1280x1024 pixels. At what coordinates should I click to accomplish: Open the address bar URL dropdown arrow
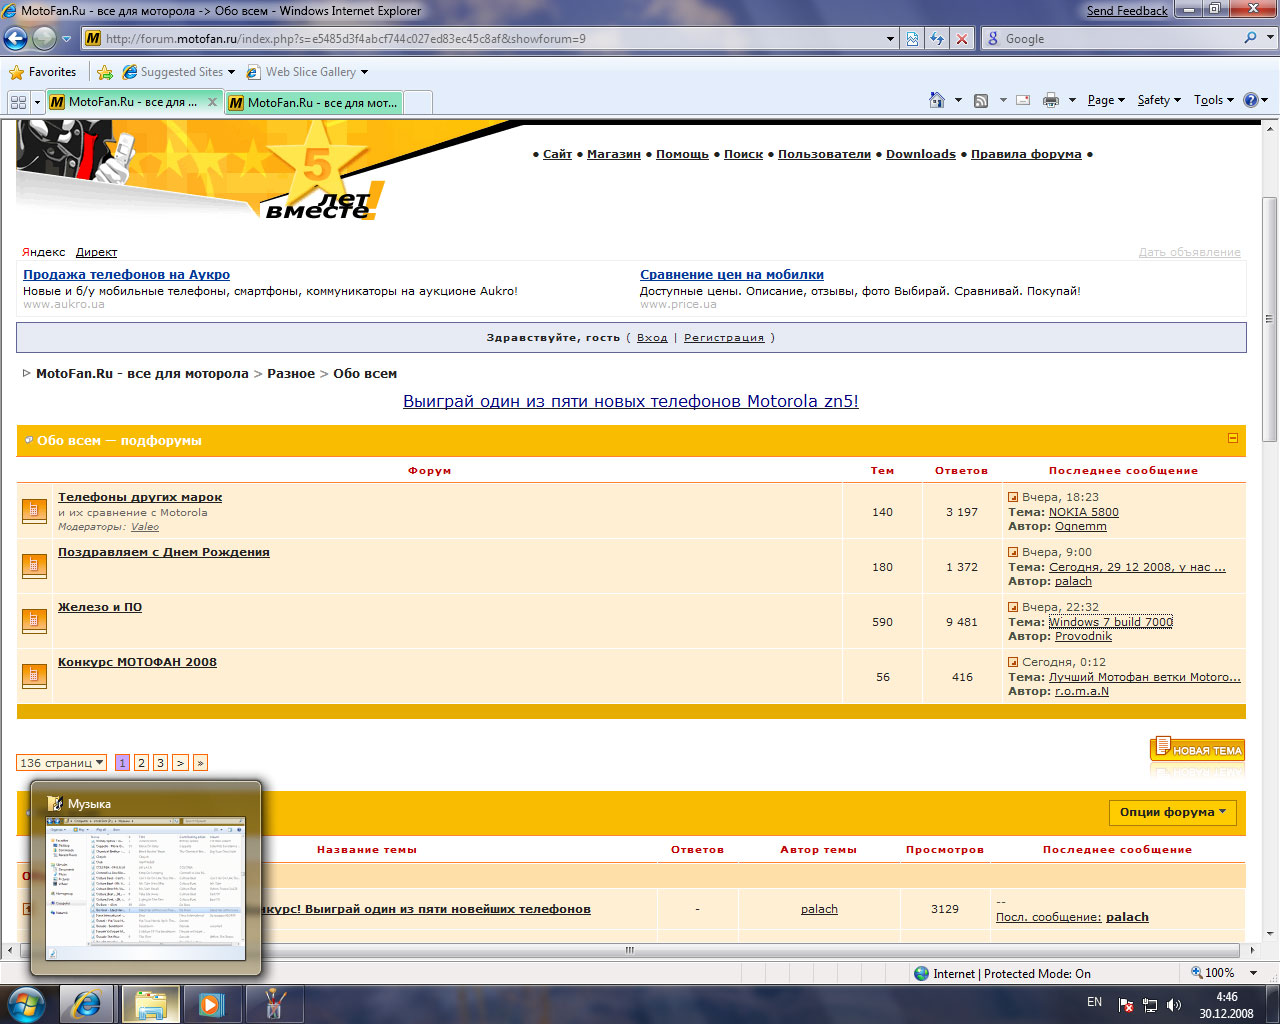(891, 38)
